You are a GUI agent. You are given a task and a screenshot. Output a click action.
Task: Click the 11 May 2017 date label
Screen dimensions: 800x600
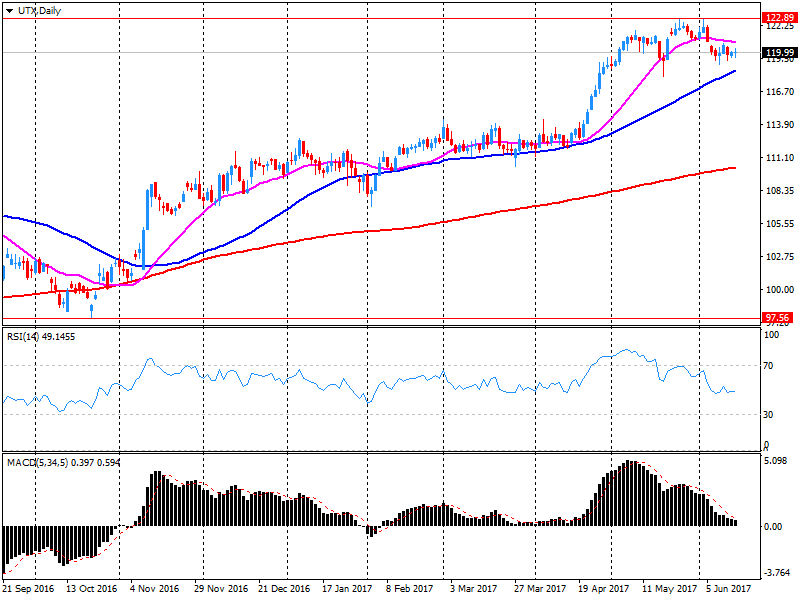(x=669, y=589)
